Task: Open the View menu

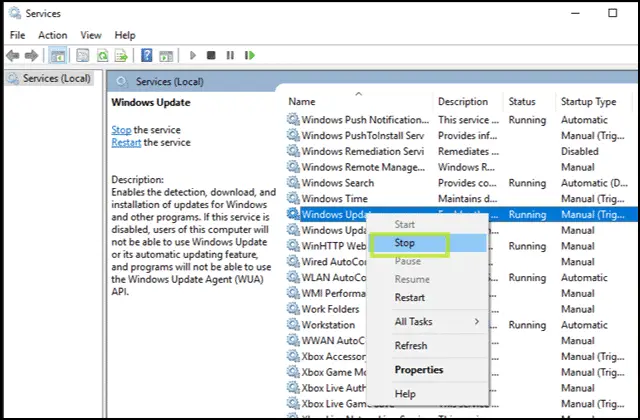Action: click(91, 35)
